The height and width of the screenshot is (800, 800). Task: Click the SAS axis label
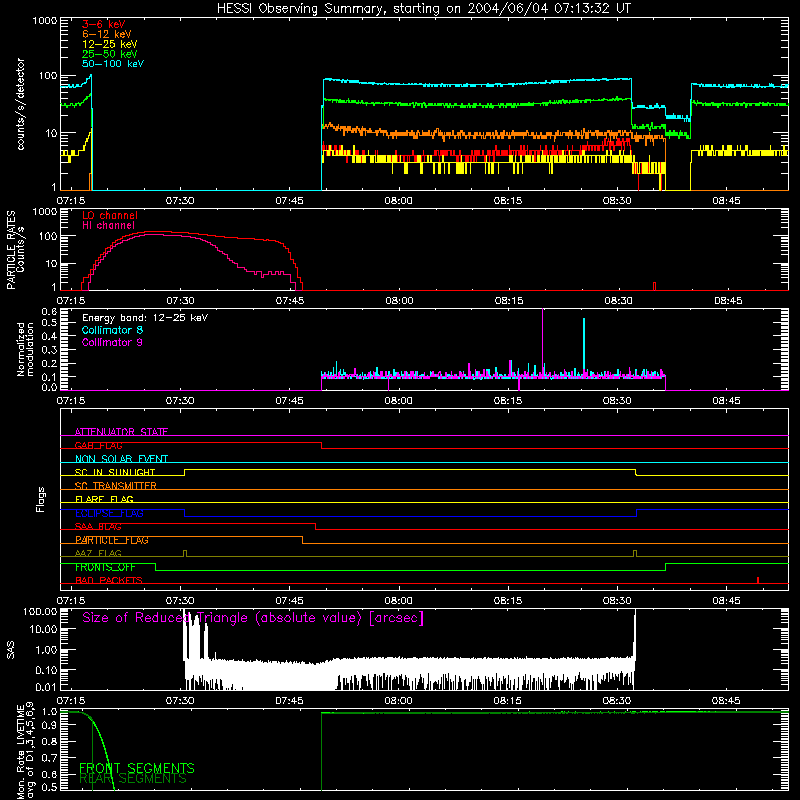[x=11, y=650]
